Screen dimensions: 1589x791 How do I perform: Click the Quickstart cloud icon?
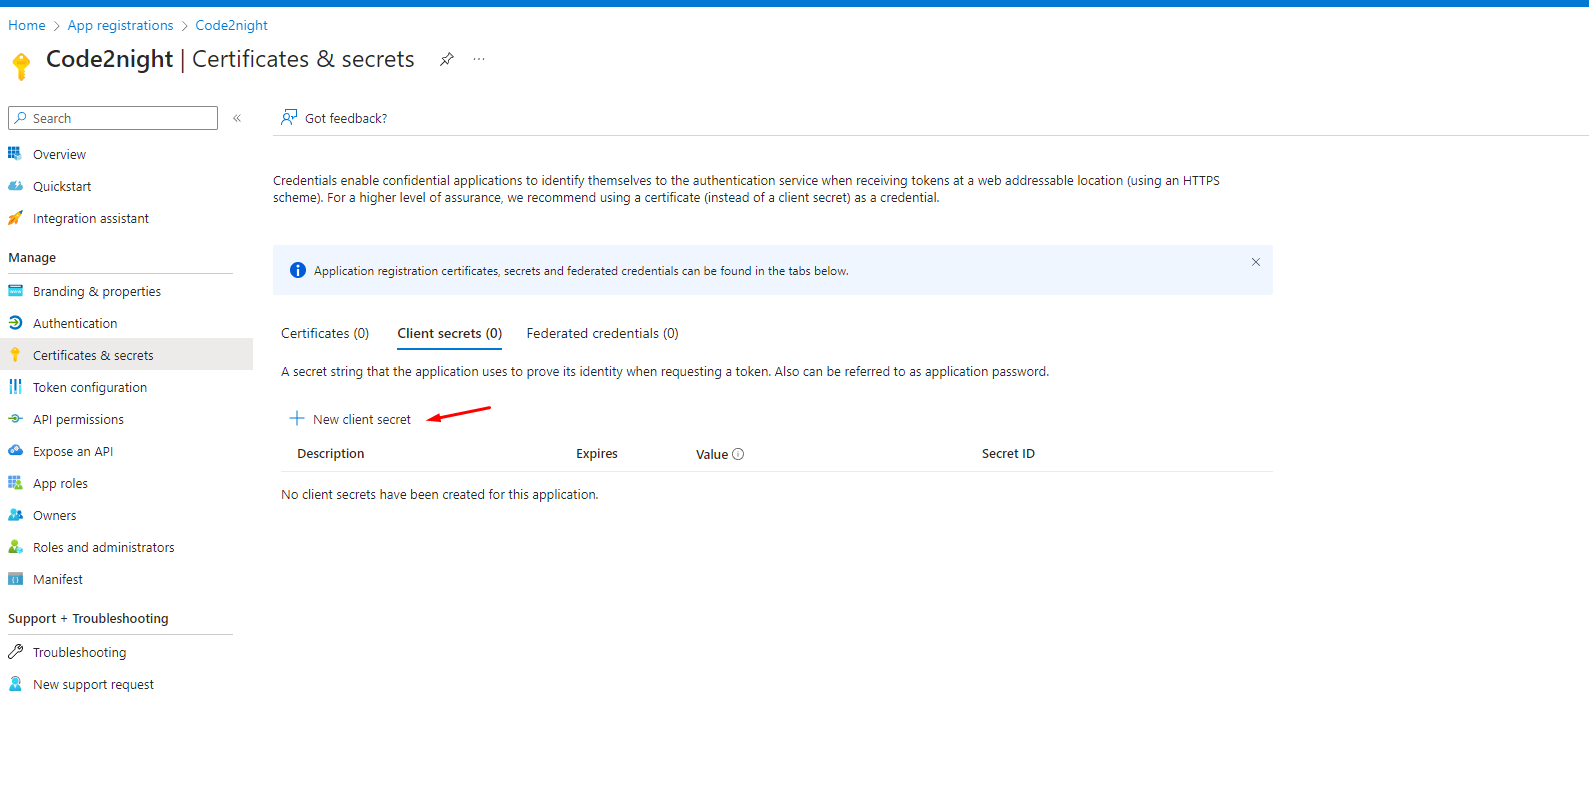click(15, 186)
